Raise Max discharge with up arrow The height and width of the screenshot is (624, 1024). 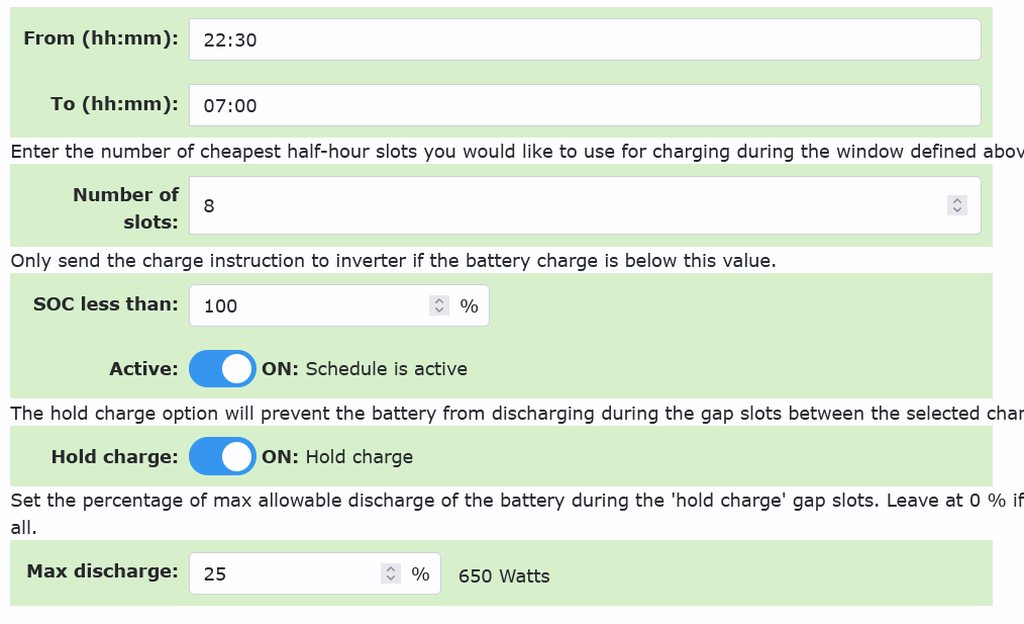(x=390, y=569)
